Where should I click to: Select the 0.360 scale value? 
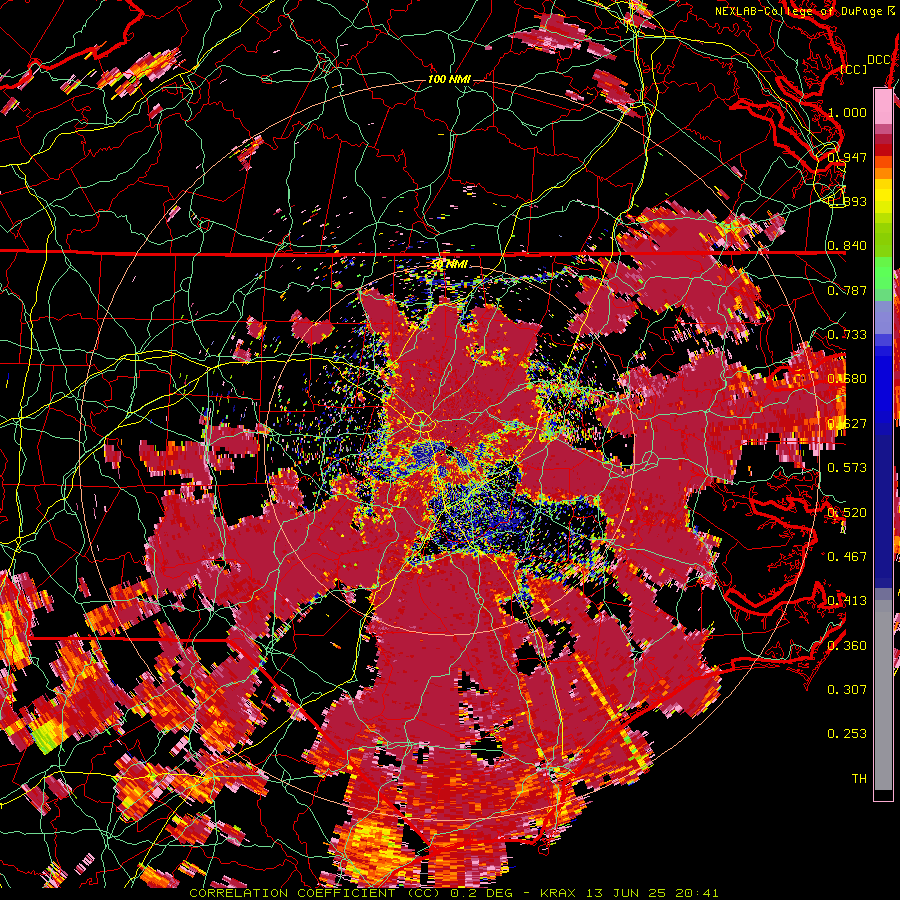click(847, 646)
